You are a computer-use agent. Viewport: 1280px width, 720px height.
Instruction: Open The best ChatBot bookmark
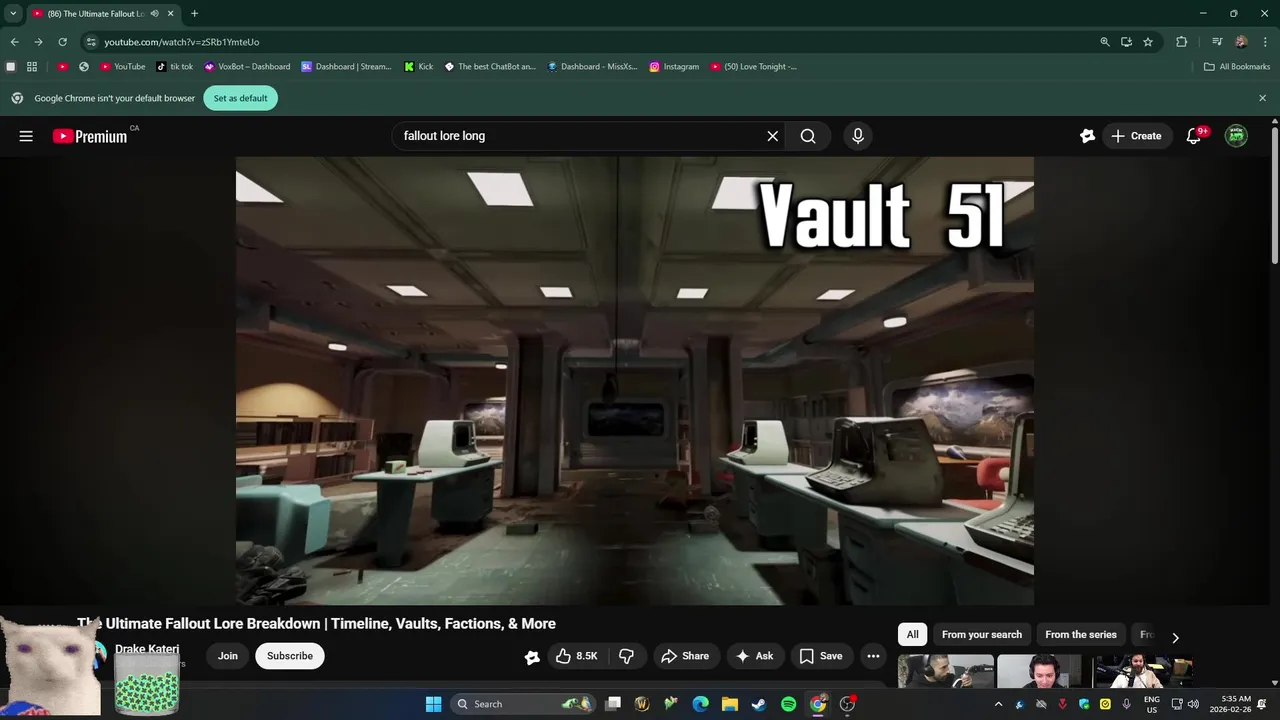490,67
